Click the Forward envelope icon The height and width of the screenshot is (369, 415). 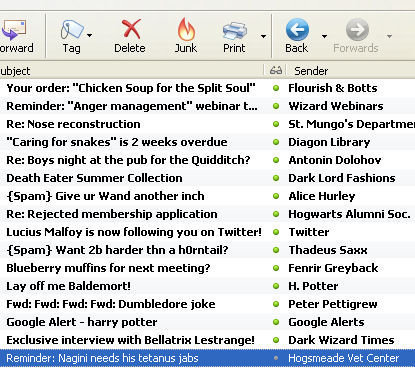[x=13, y=30]
